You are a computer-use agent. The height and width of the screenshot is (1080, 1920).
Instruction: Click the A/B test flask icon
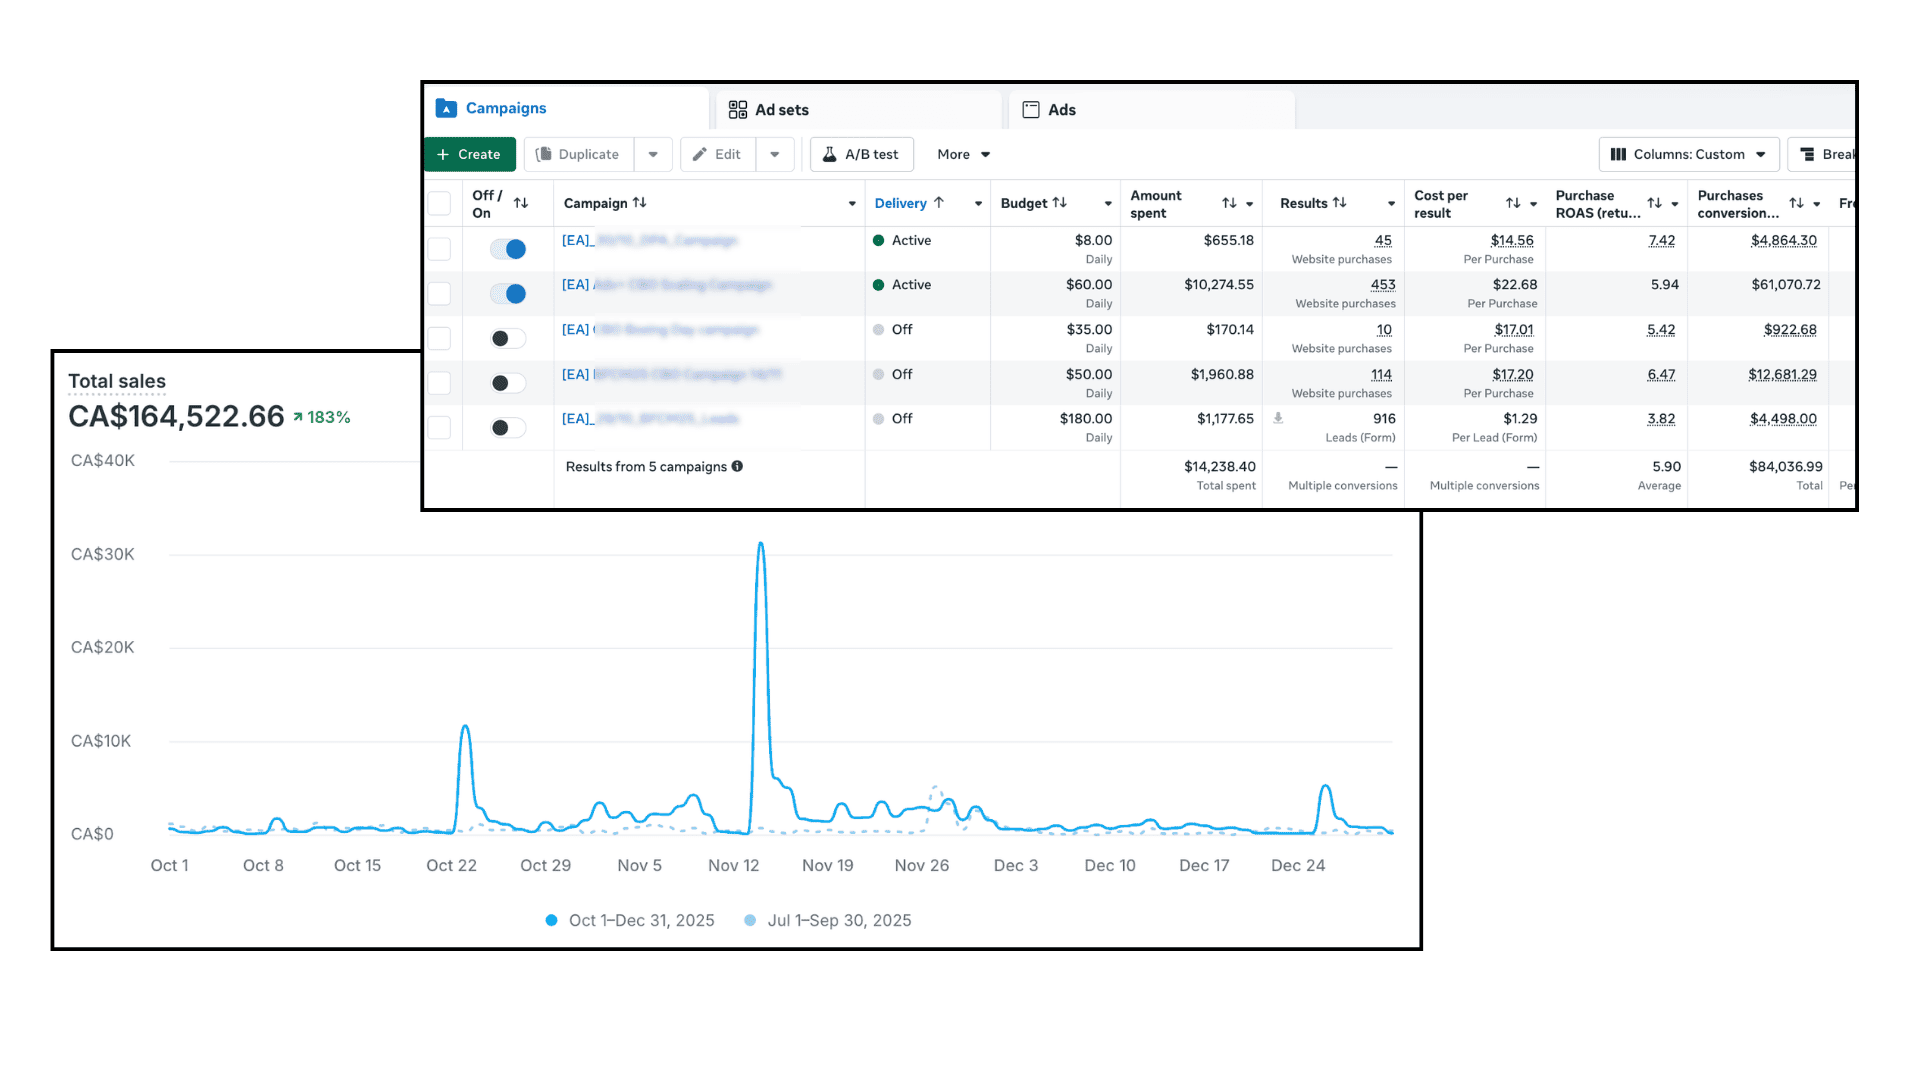829,154
